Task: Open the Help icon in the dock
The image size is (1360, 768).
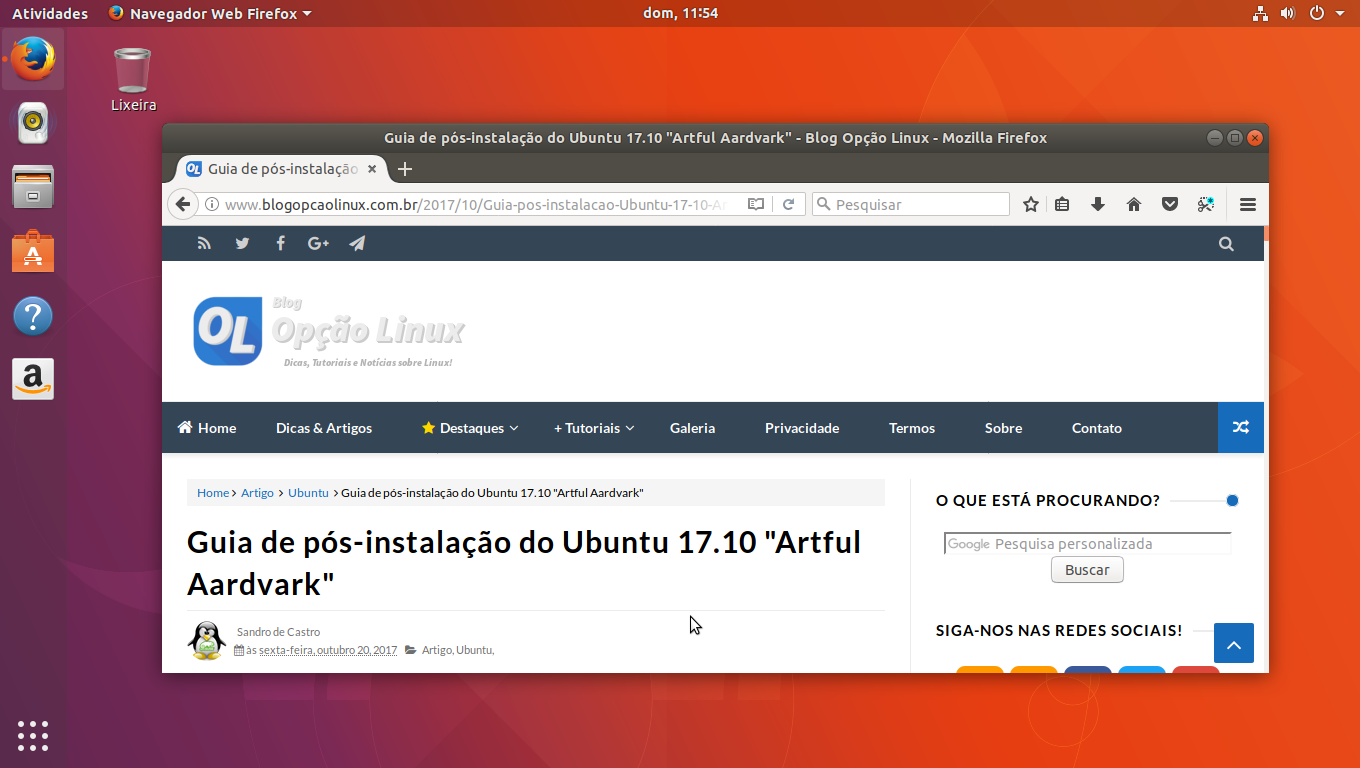Action: (32, 316)
